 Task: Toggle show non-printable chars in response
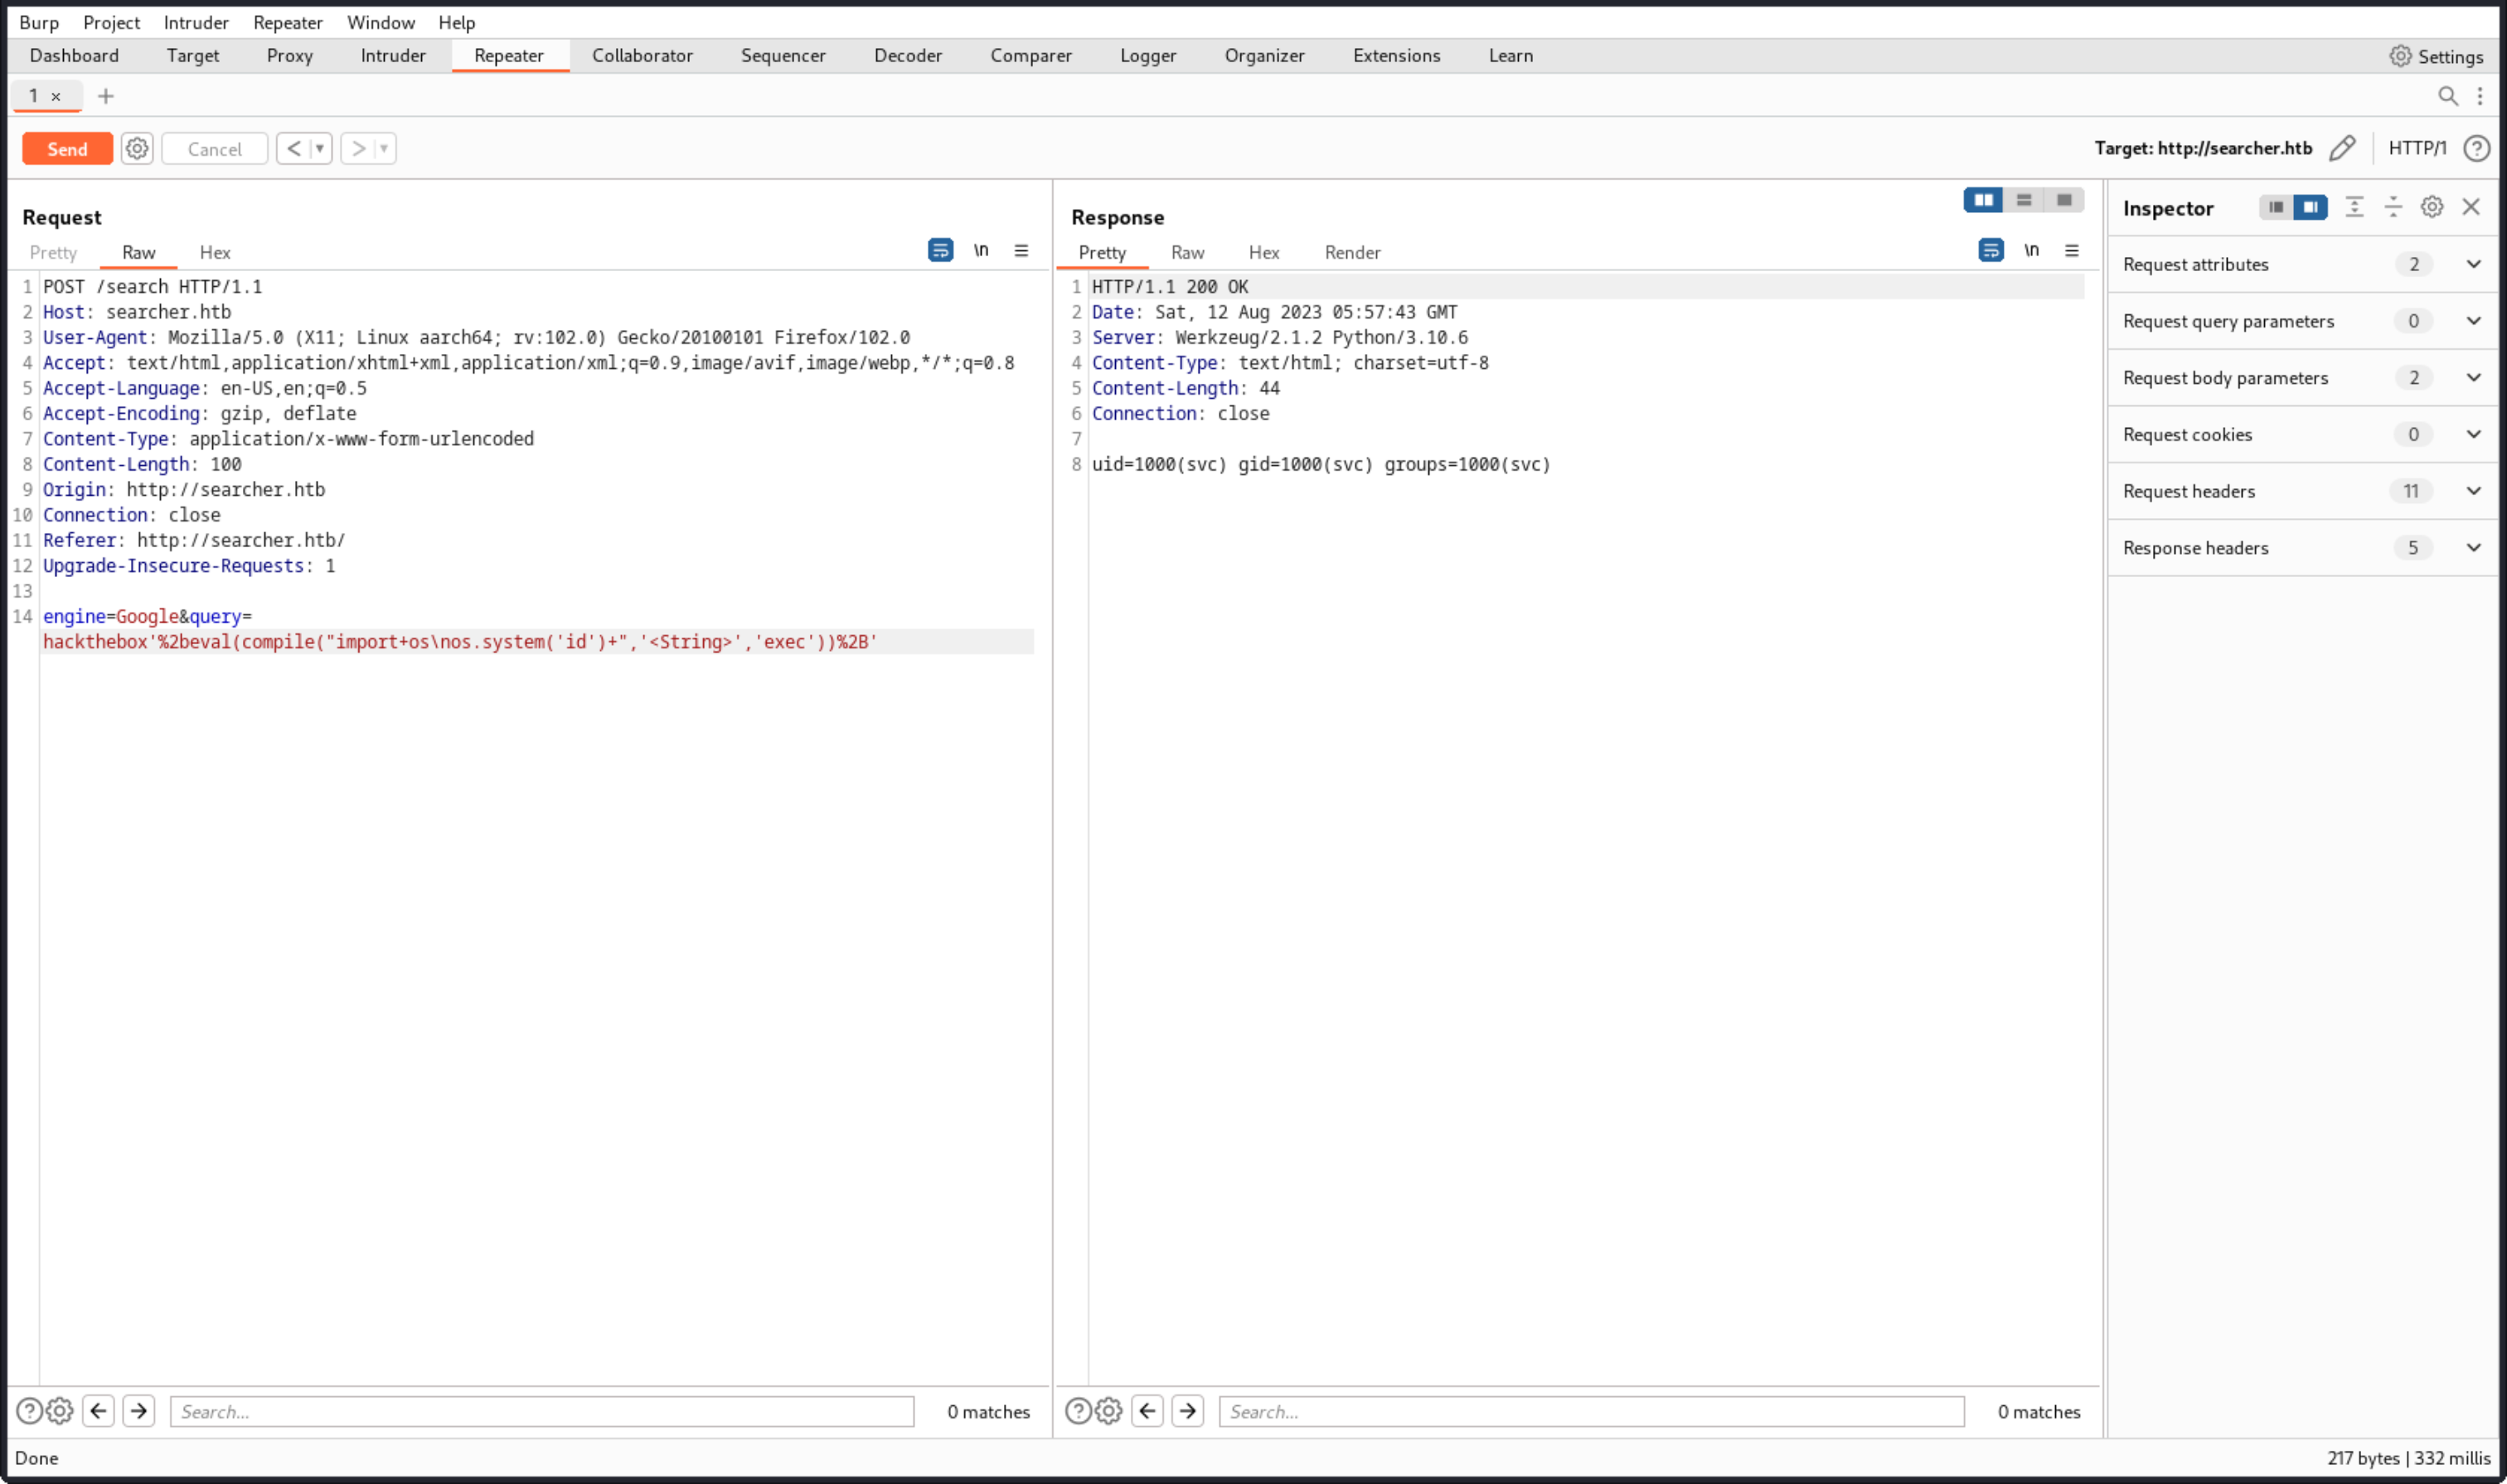(x=2031, y=250)
